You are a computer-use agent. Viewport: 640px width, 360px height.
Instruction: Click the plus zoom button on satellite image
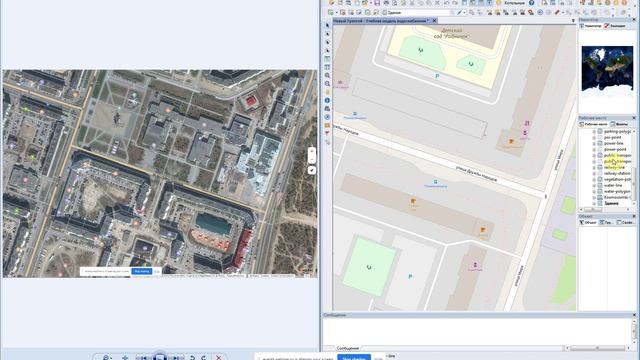coord(311,151)
